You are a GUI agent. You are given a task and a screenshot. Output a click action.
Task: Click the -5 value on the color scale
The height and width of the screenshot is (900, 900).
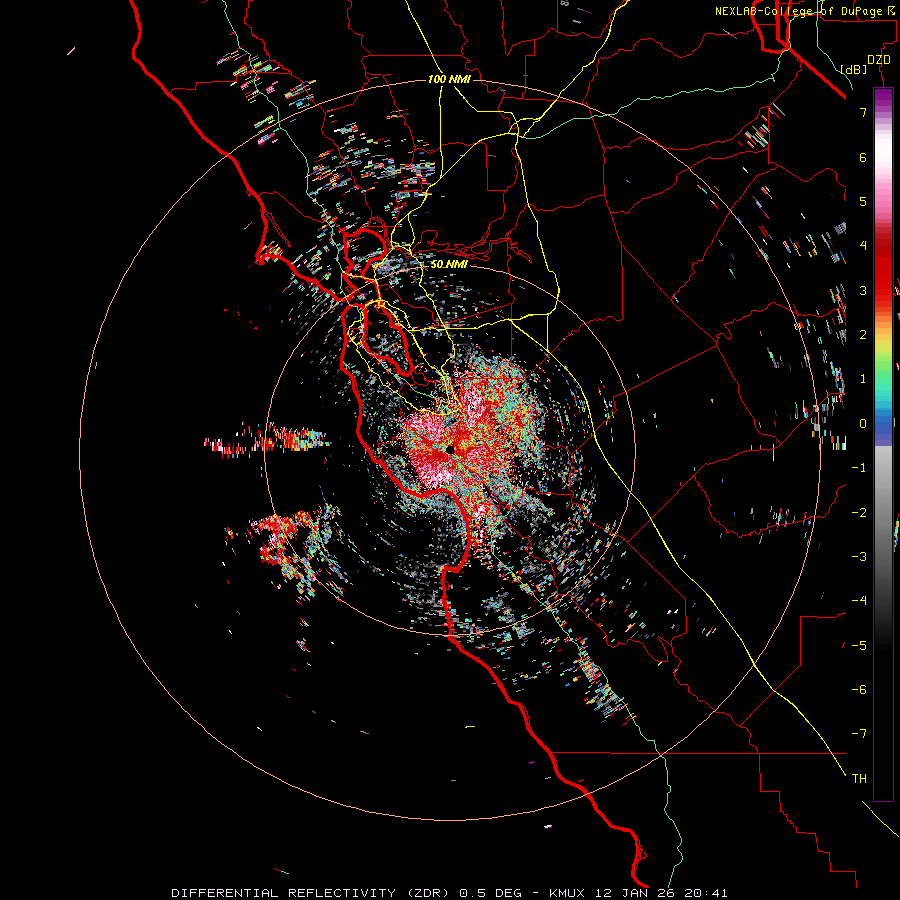859,645
